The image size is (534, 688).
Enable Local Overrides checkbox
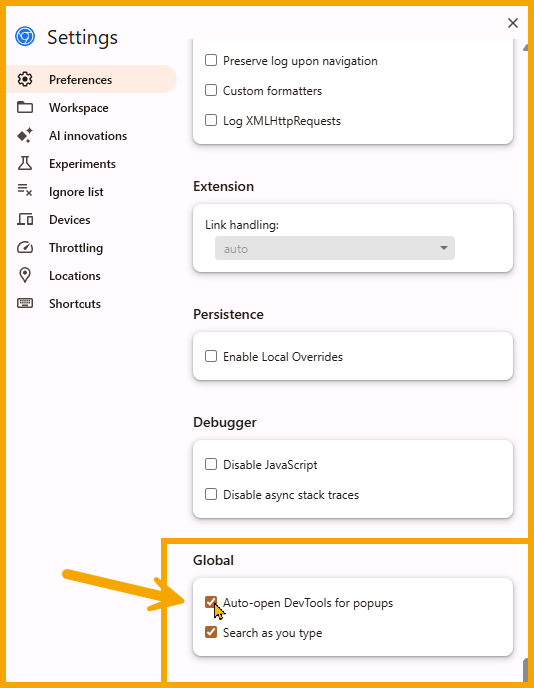click(211, 356)
